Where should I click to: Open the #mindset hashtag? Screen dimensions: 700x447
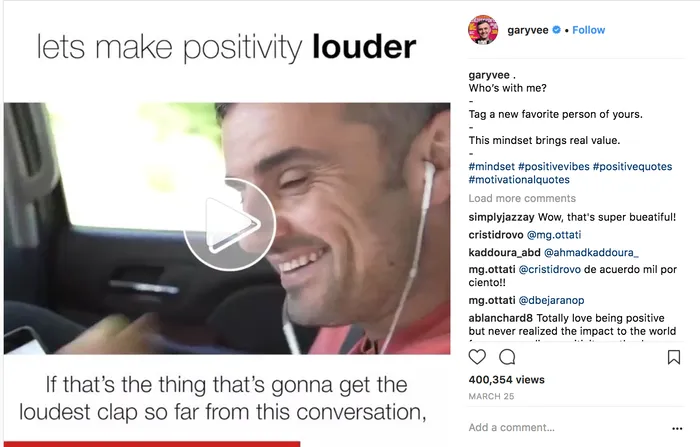point(492,167)
